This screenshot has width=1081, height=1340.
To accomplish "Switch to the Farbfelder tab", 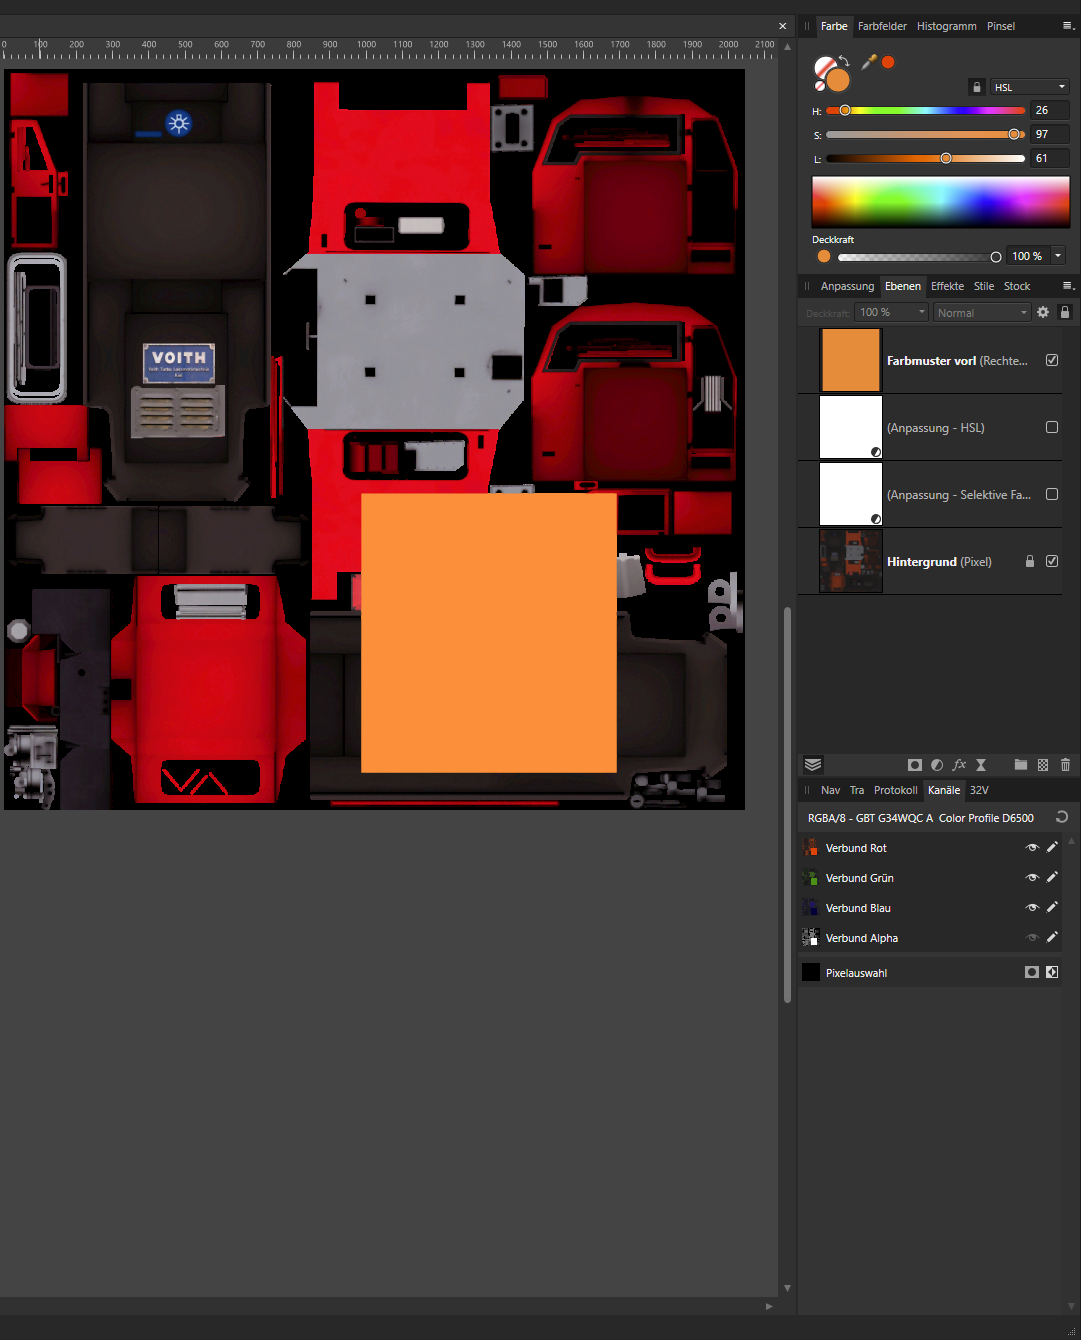I will (x=882, y=26).
